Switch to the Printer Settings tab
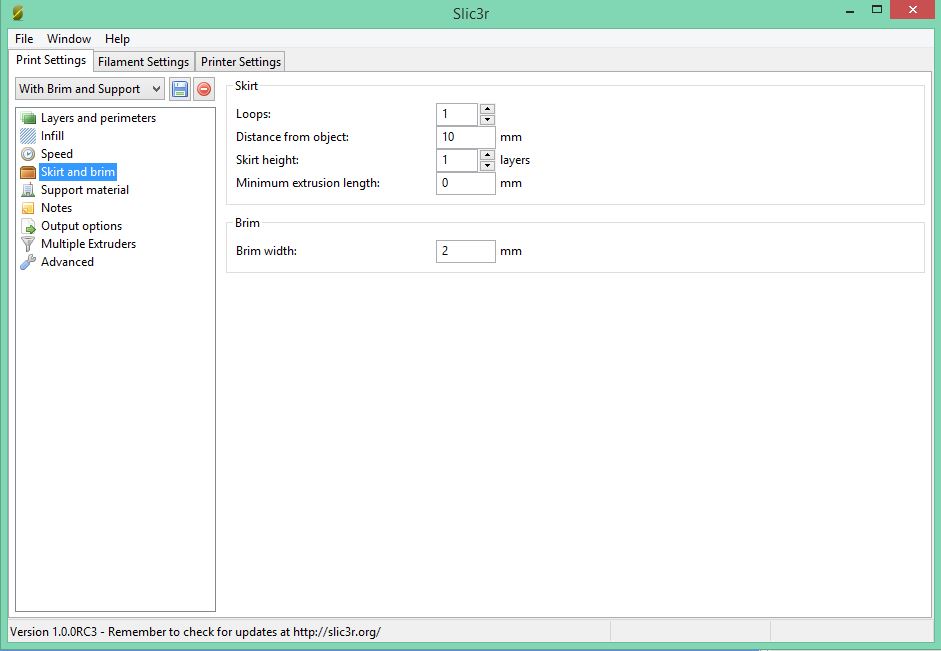941x651 pixels. 241,62
